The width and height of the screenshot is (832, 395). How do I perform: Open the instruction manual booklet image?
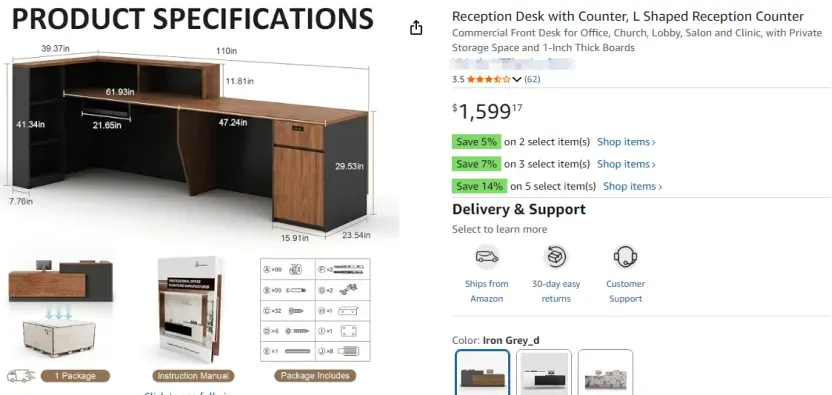tap(192, 308)
